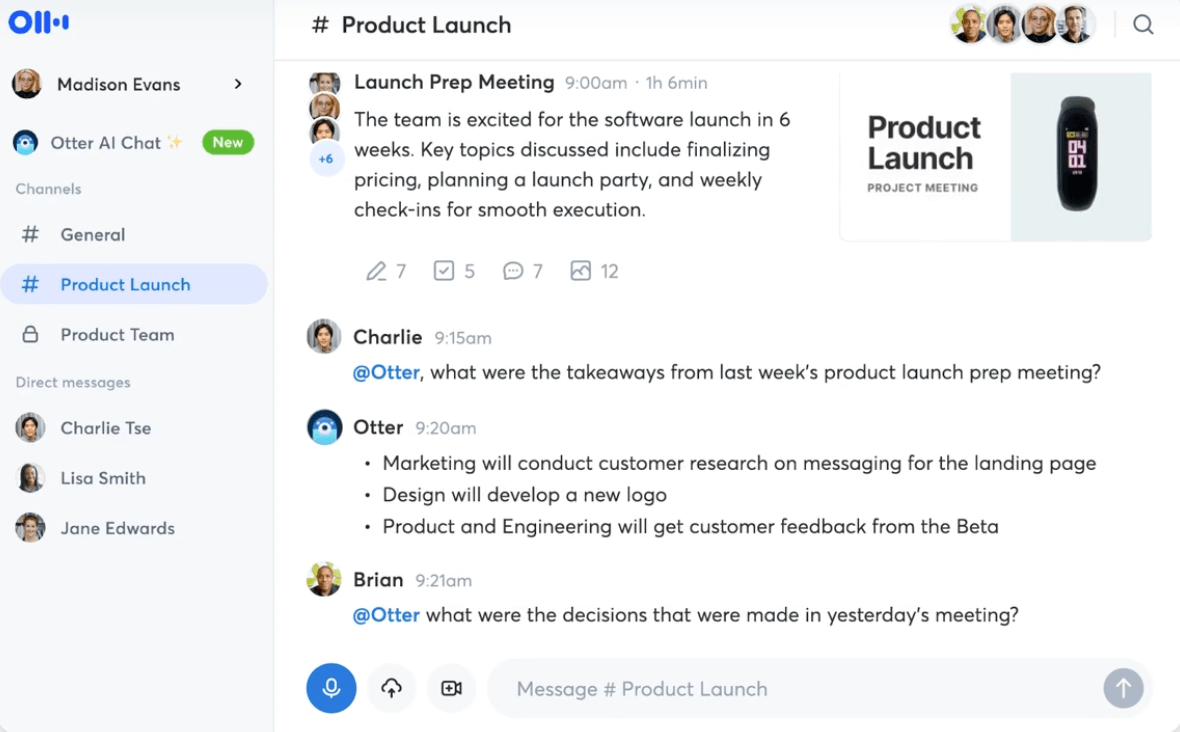This screenshot has width=1180, height=732.
Task: Open direct message with Lisa Smith
Action: (x=102, y=478)
